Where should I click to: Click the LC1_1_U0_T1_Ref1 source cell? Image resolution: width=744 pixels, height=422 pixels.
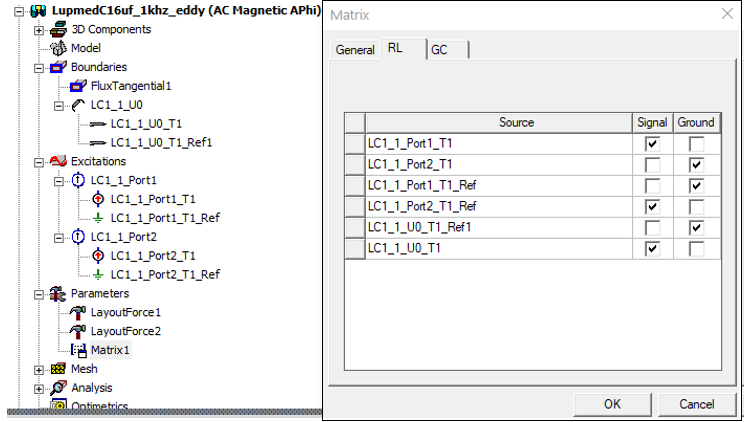[499, 228]
